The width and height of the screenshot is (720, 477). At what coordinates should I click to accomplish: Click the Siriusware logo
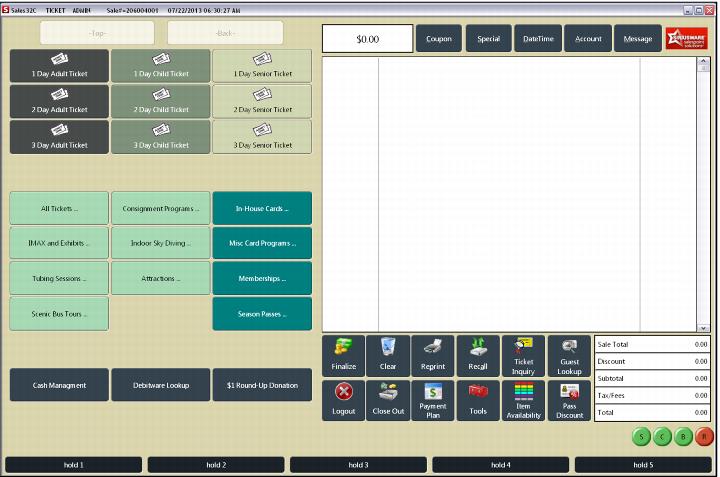click(x=687, y=39)
